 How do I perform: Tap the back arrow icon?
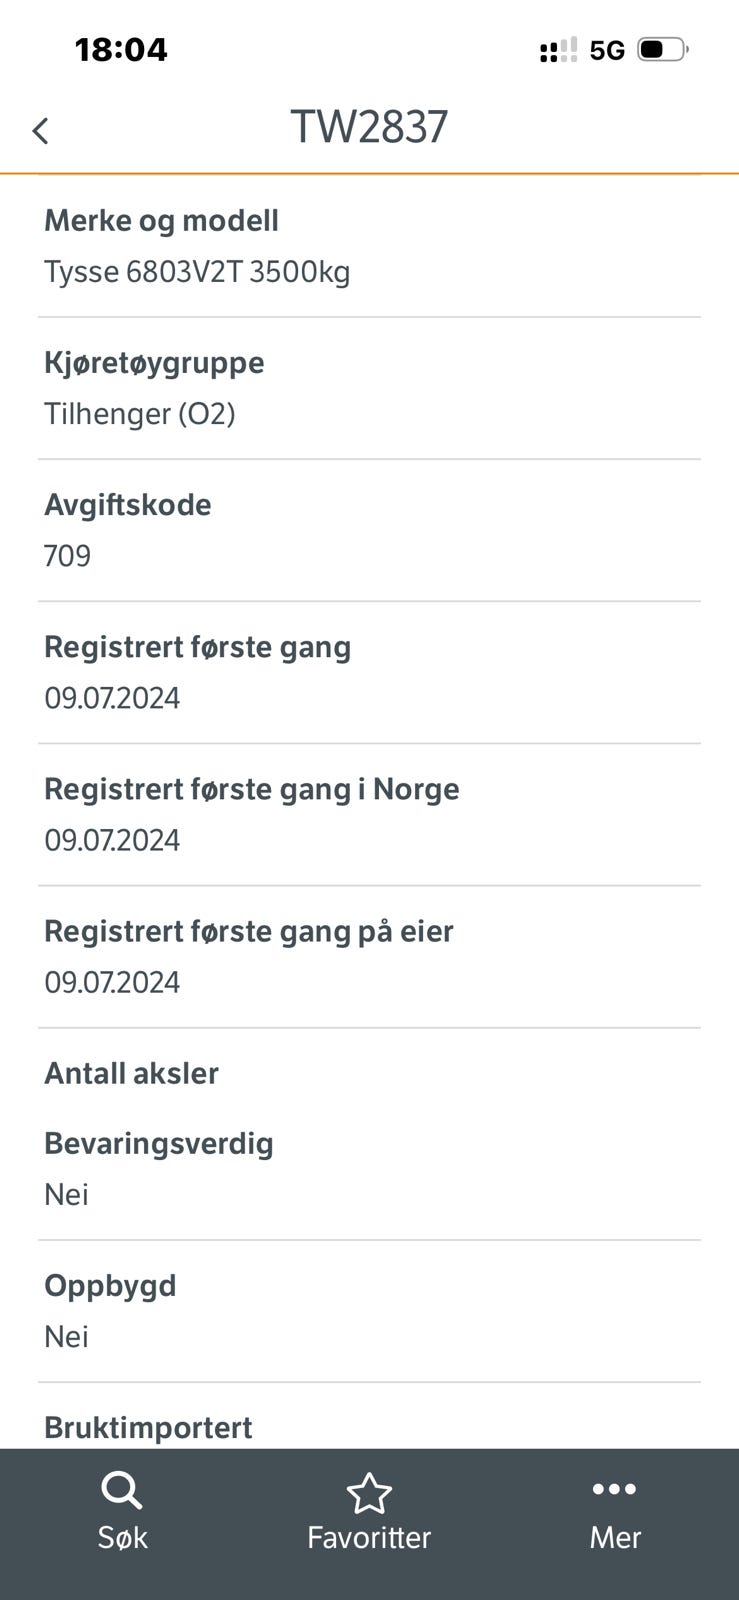pyautogui.click(x=40, y=130)
